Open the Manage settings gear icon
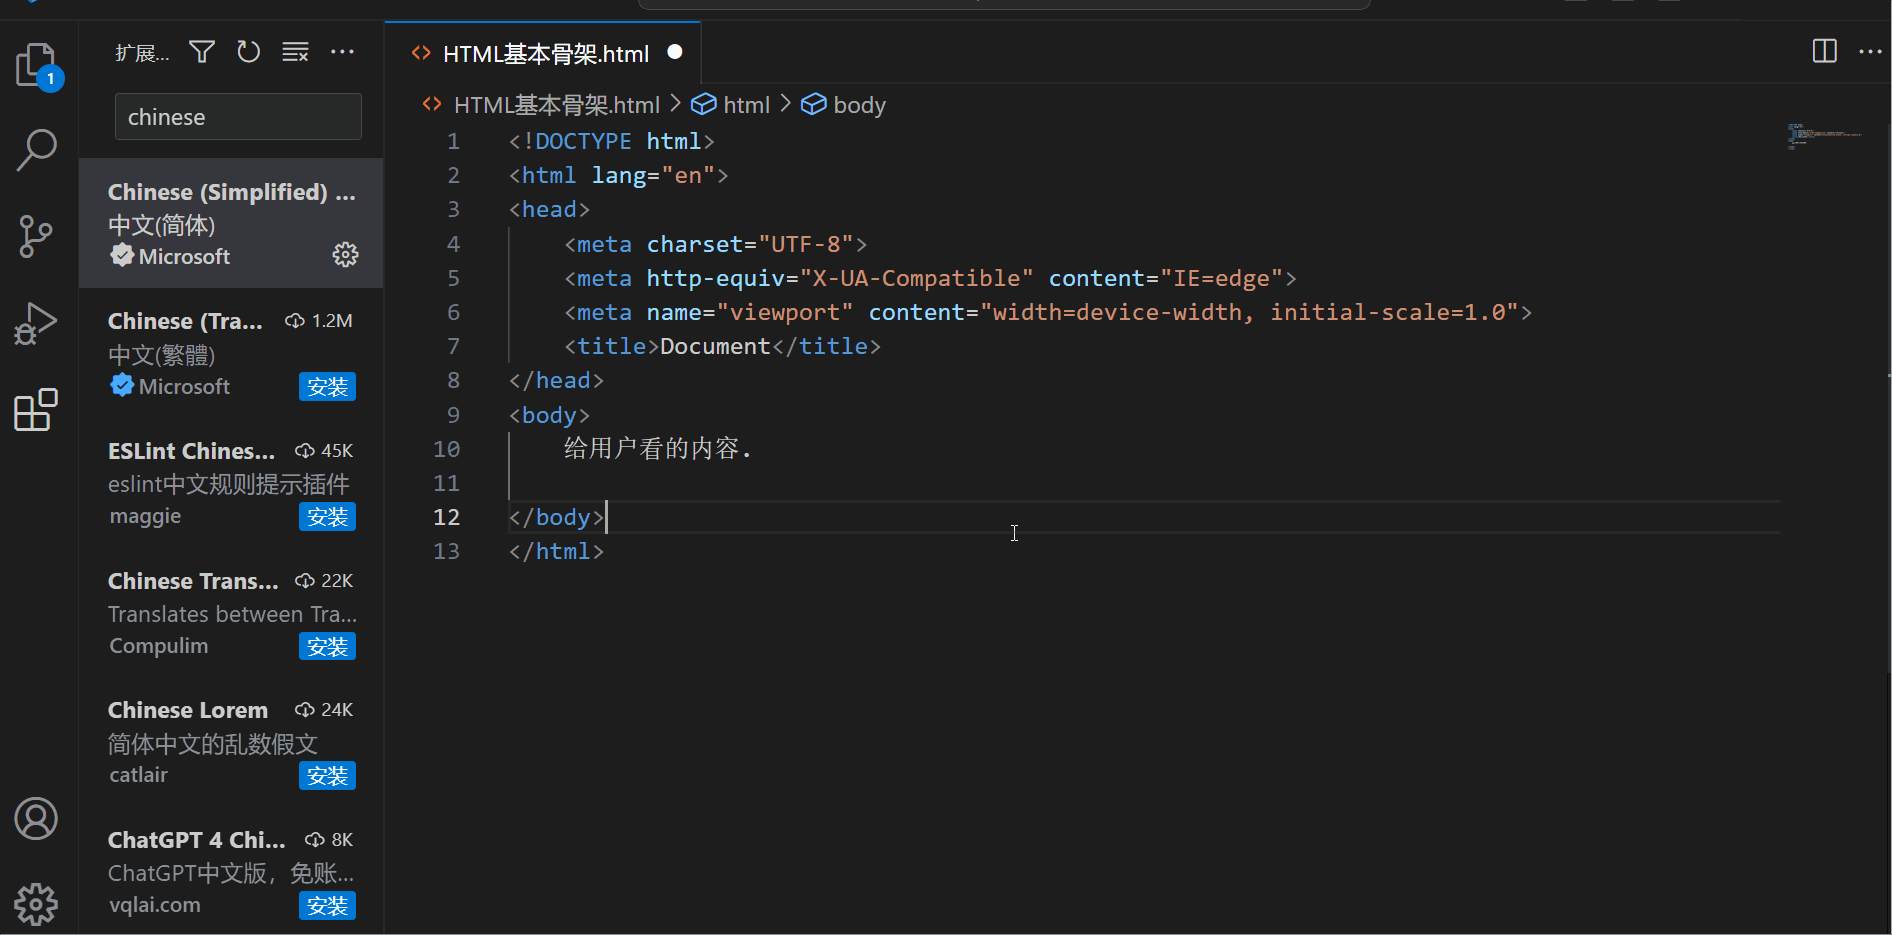The image size is (1892, 935). point(36,903)
